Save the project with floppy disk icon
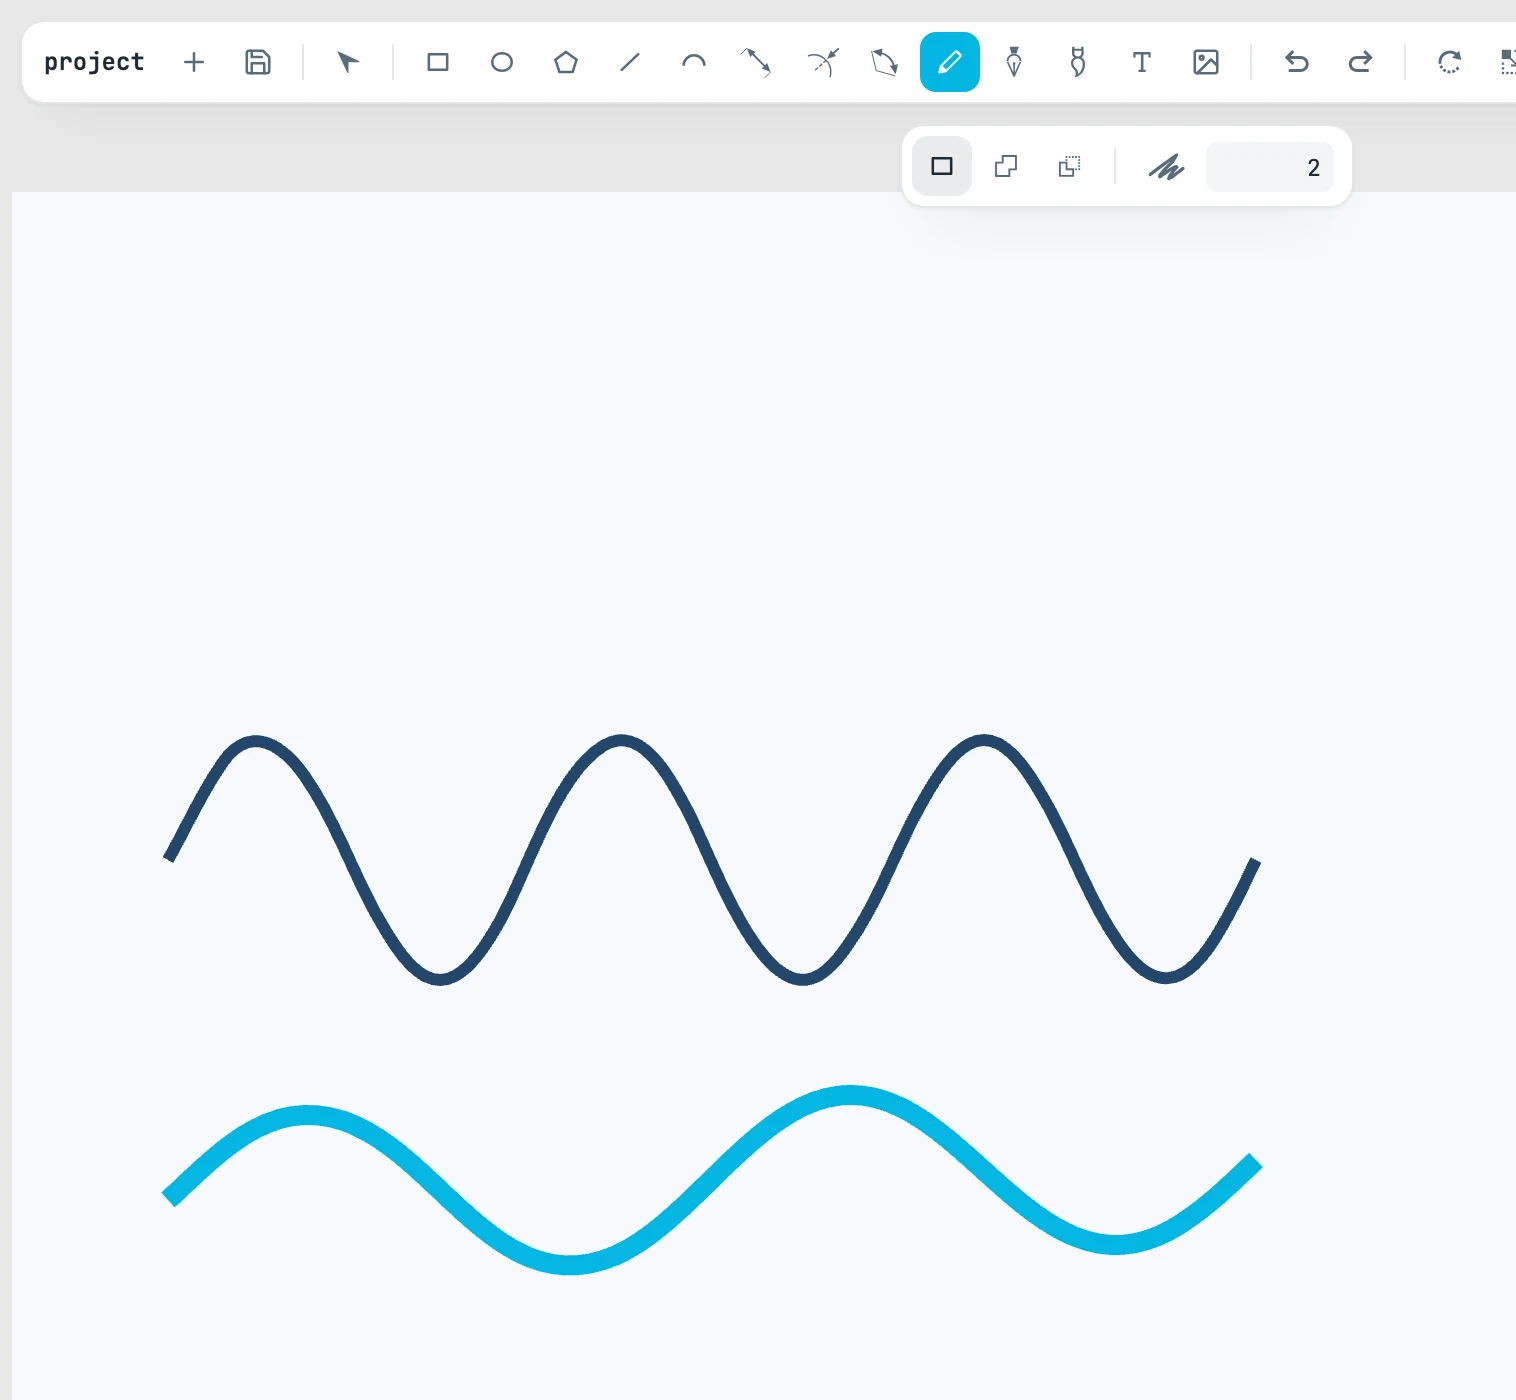 point(258,62)
